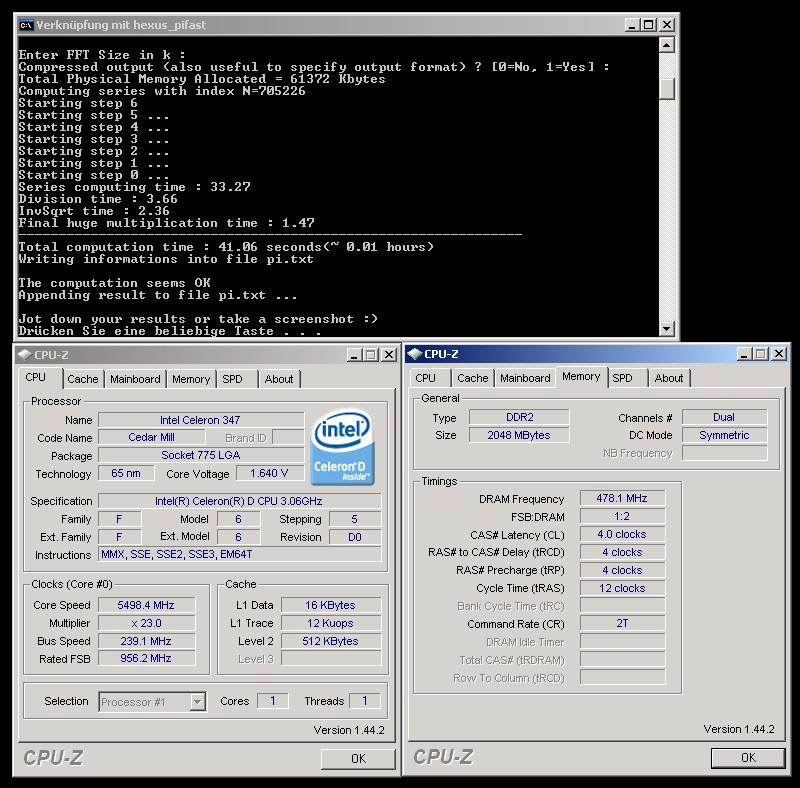Screen dimensions: 800x788
Task: Click the console scrollbar down arrow
Action: (x=666, y=329)
